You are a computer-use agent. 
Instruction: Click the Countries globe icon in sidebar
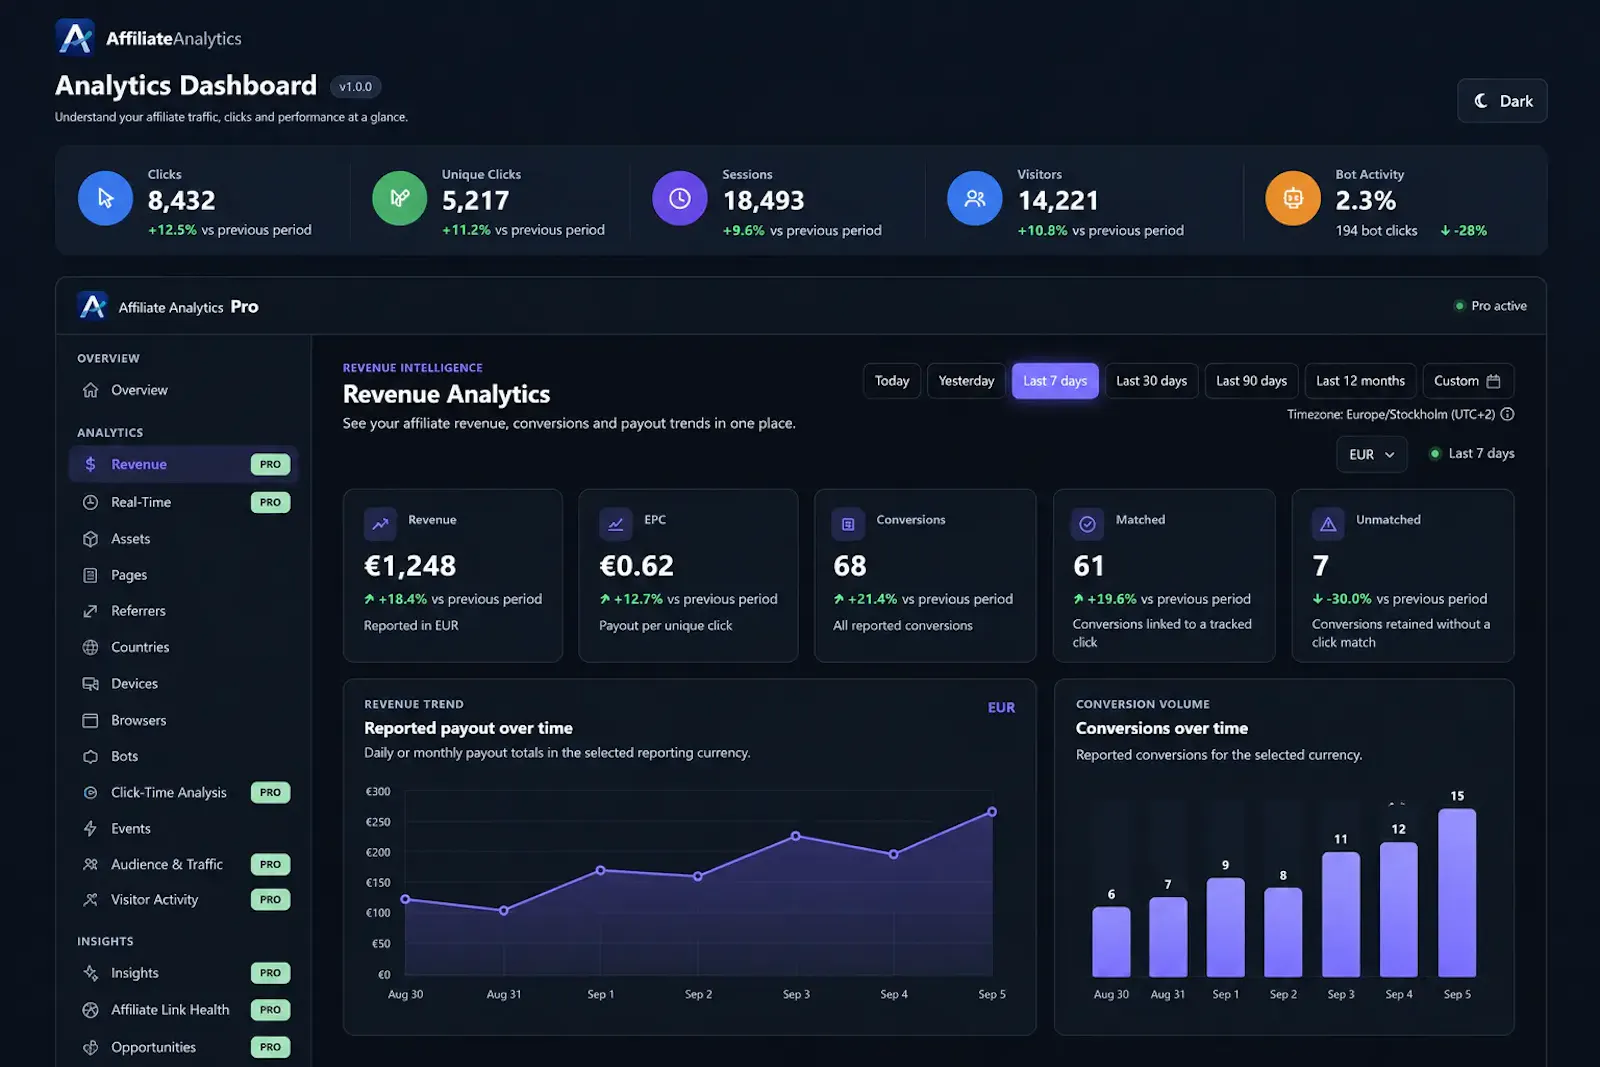click(x=90, y=647)
